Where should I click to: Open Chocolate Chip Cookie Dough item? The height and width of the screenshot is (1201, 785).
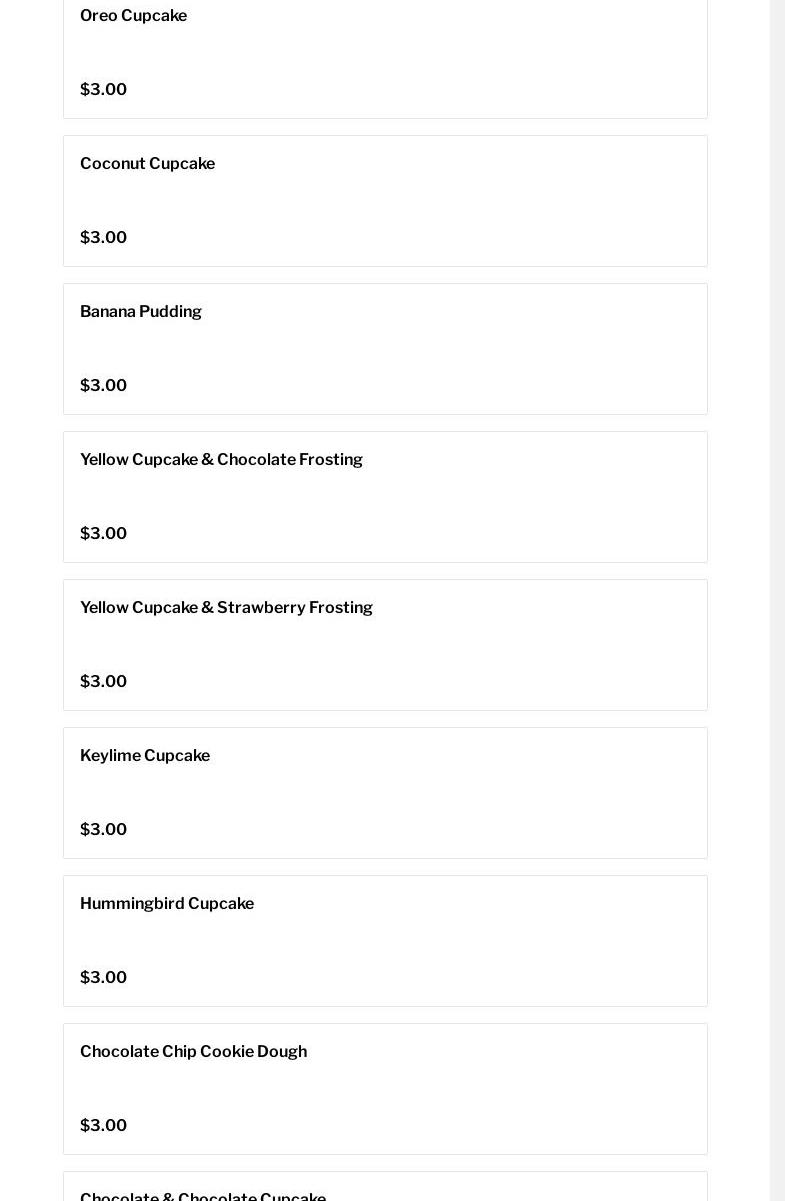click(x=385, y=1089)
